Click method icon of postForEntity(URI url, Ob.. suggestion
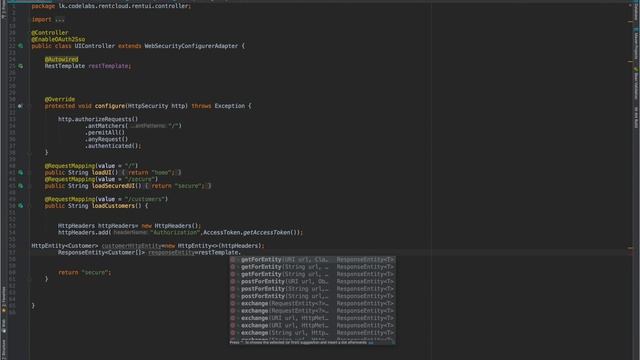The image size is (640, 360). click(233, 282)
